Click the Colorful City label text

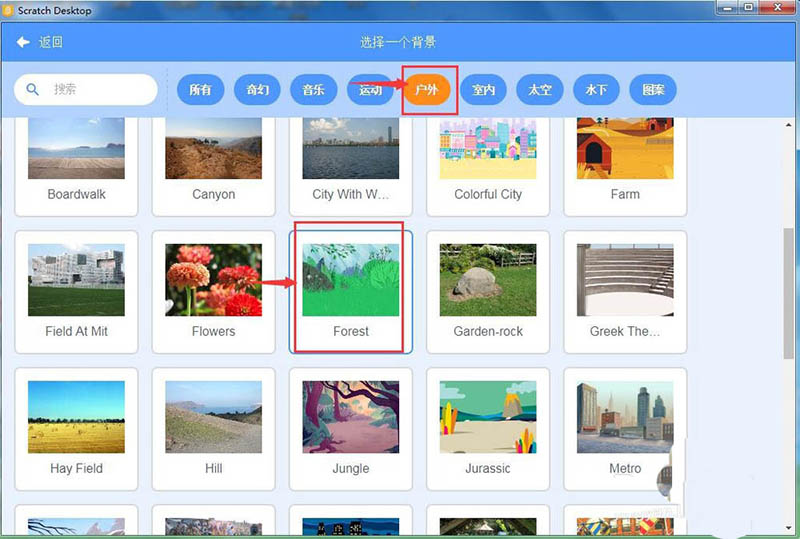[x=488, y=194]
